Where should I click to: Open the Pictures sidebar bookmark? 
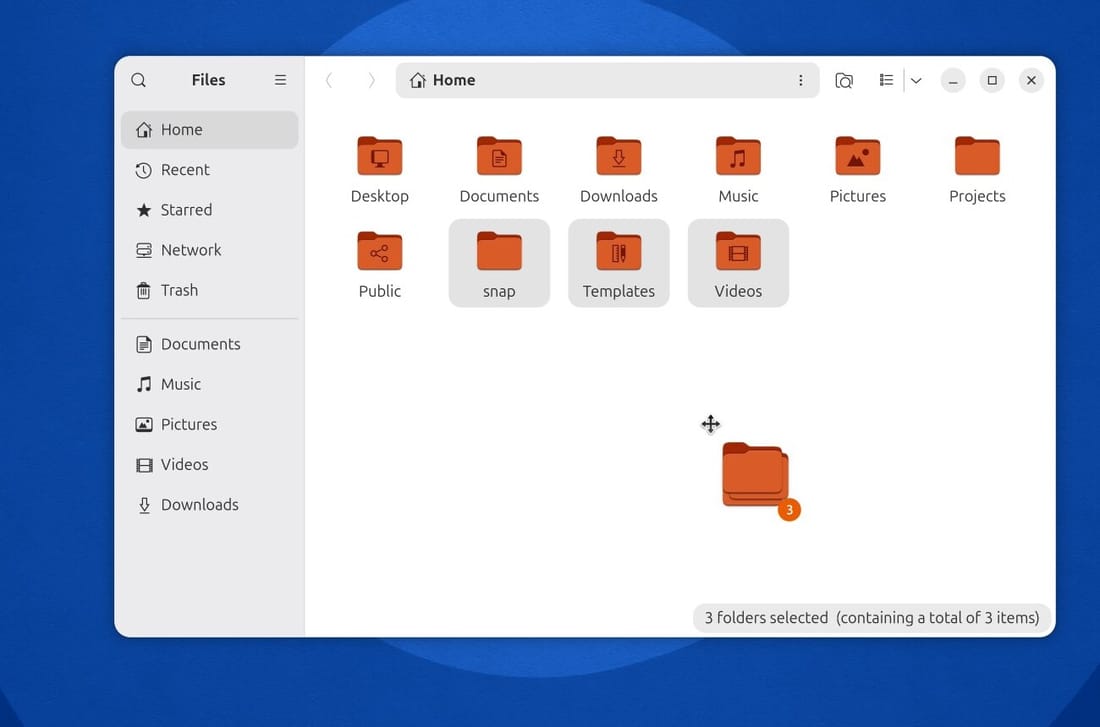[x=209, y=424]
